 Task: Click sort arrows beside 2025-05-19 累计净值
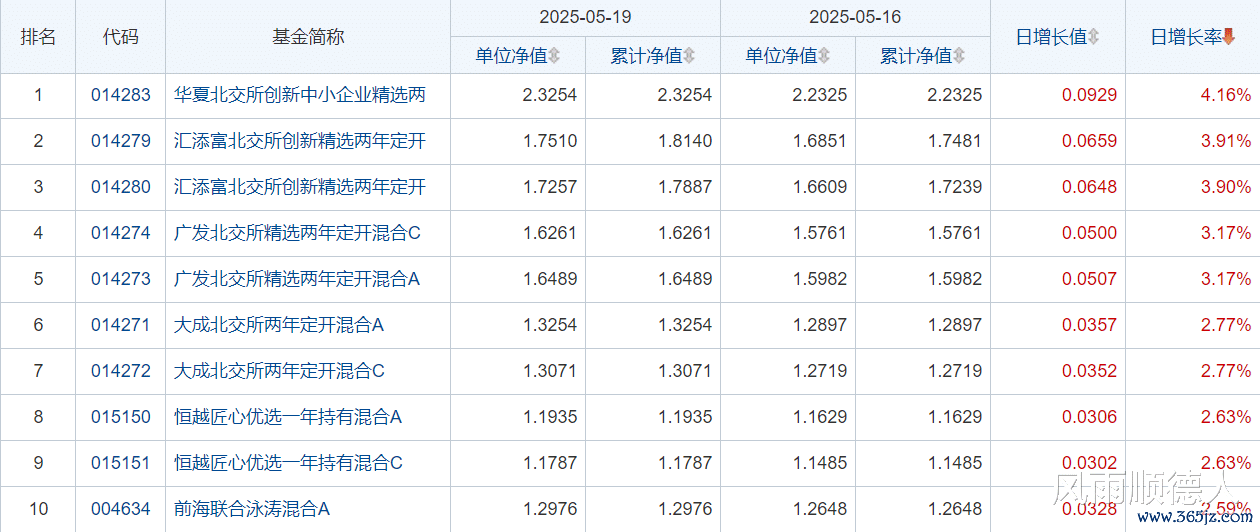(x=689, y=56)
